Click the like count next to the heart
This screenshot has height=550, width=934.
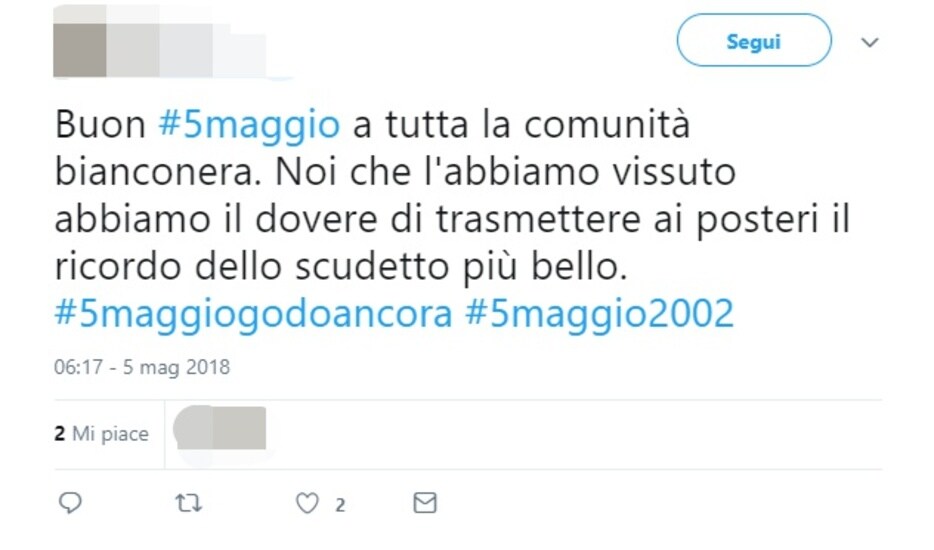click(340, 505)
